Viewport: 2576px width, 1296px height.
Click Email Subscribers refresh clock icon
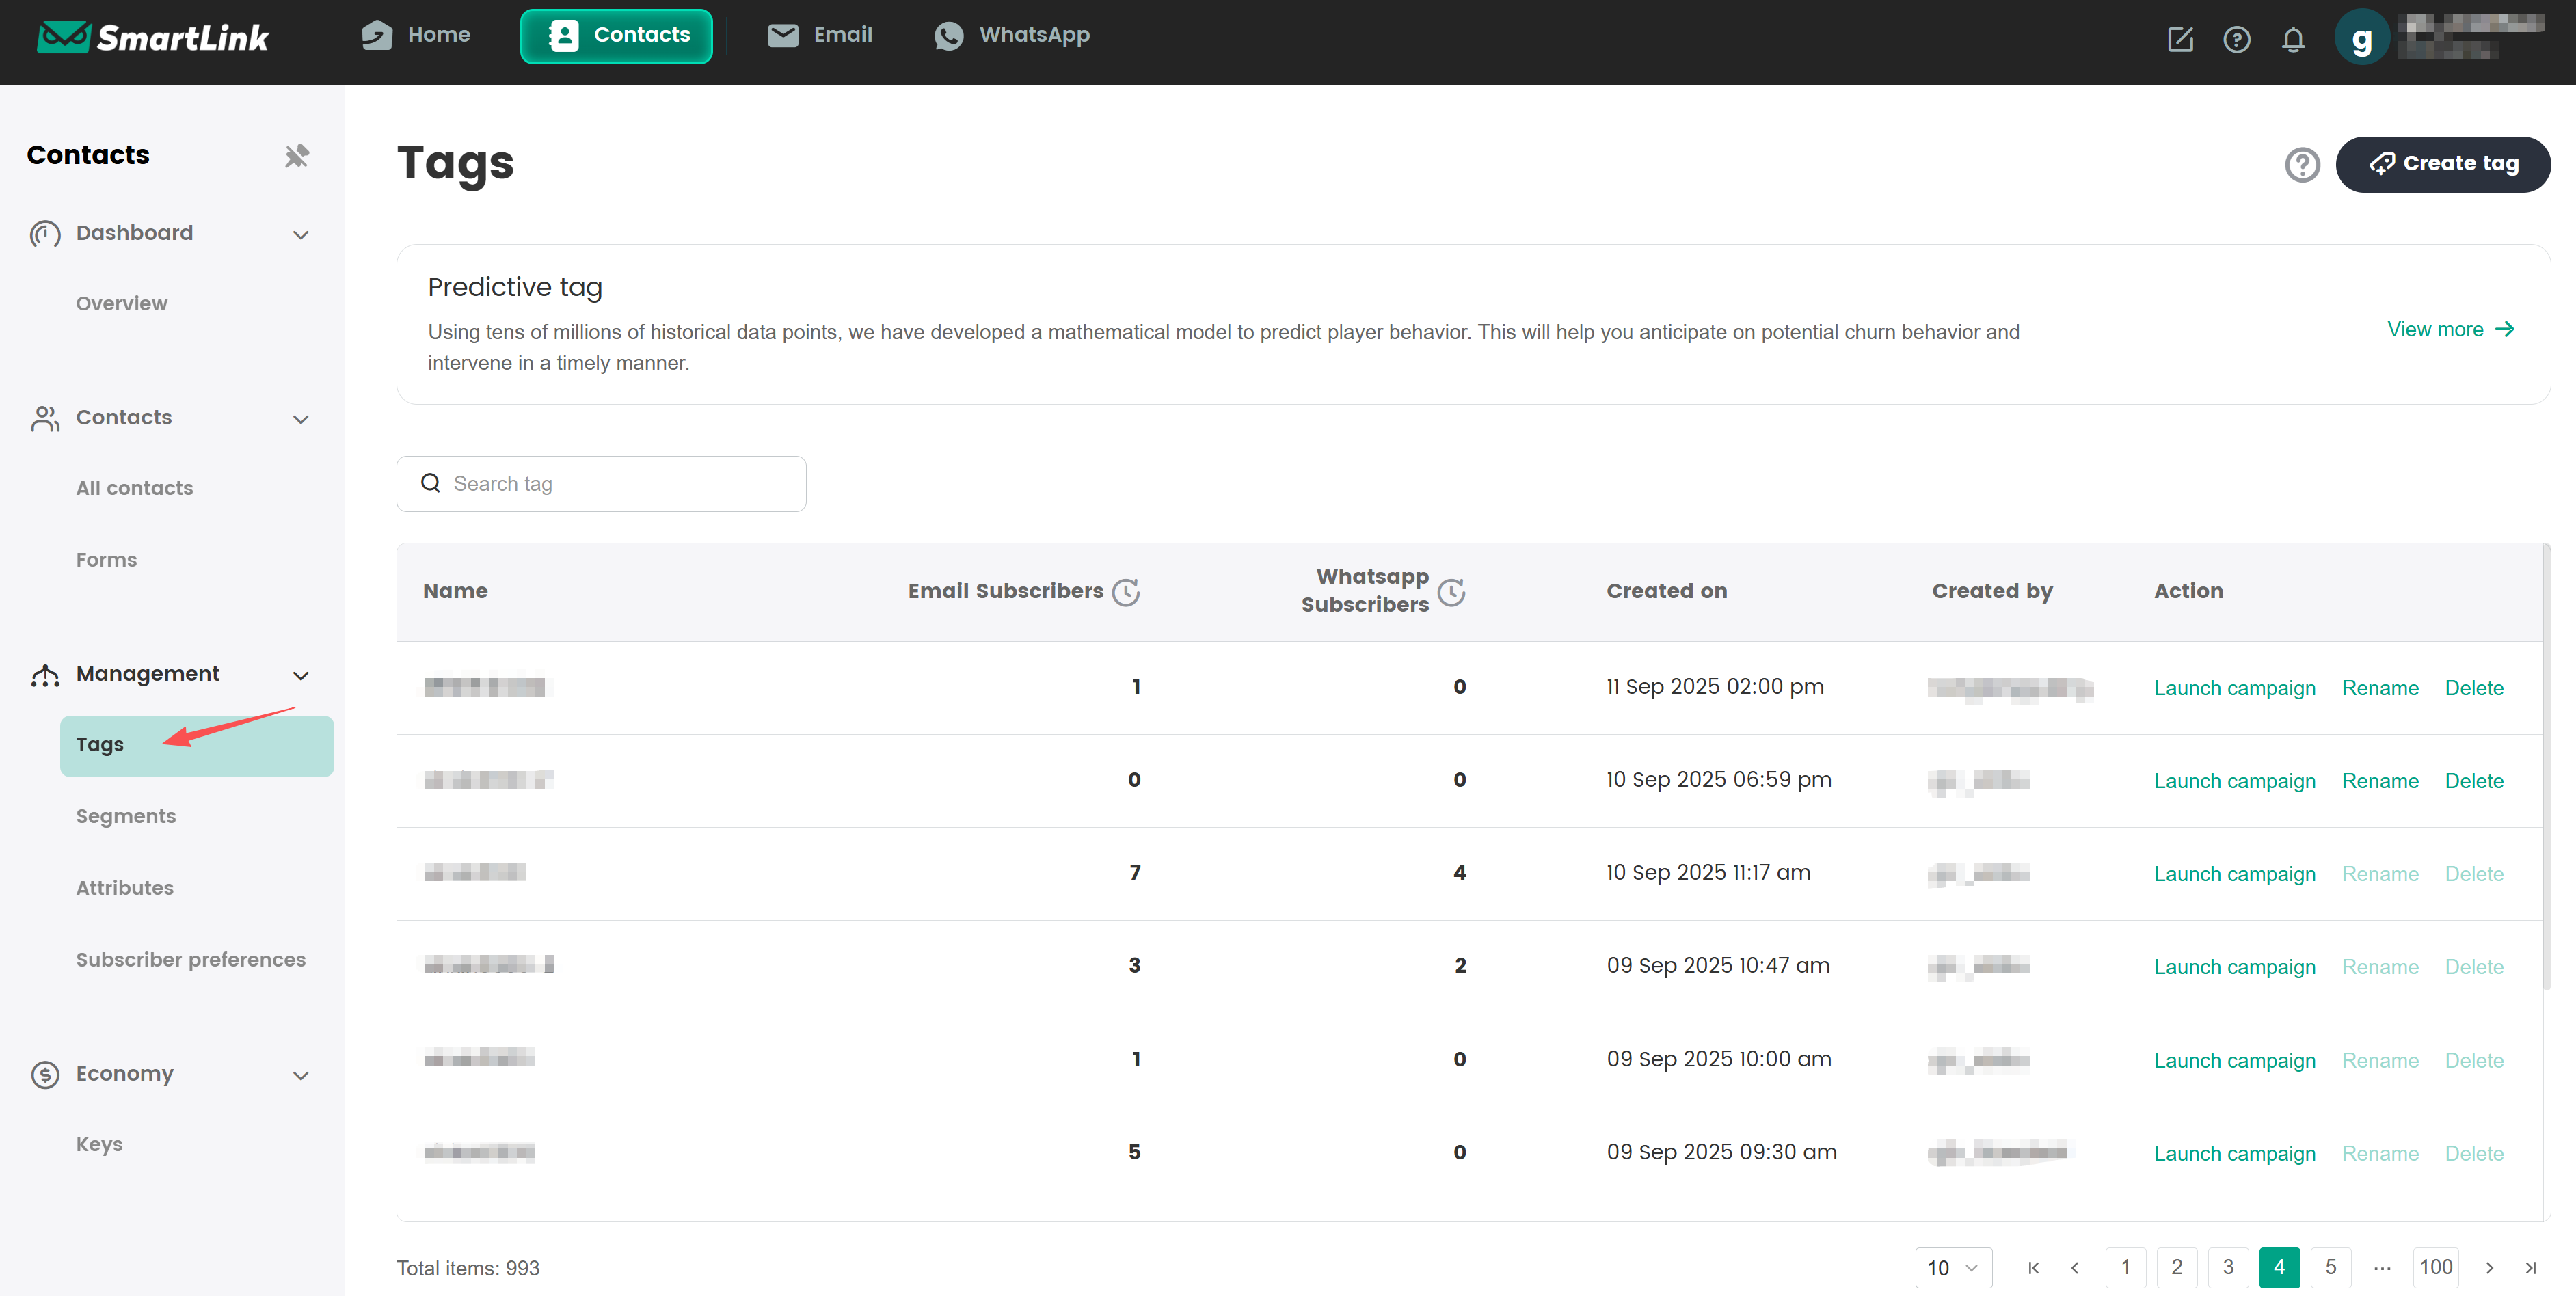point(1126,592)
